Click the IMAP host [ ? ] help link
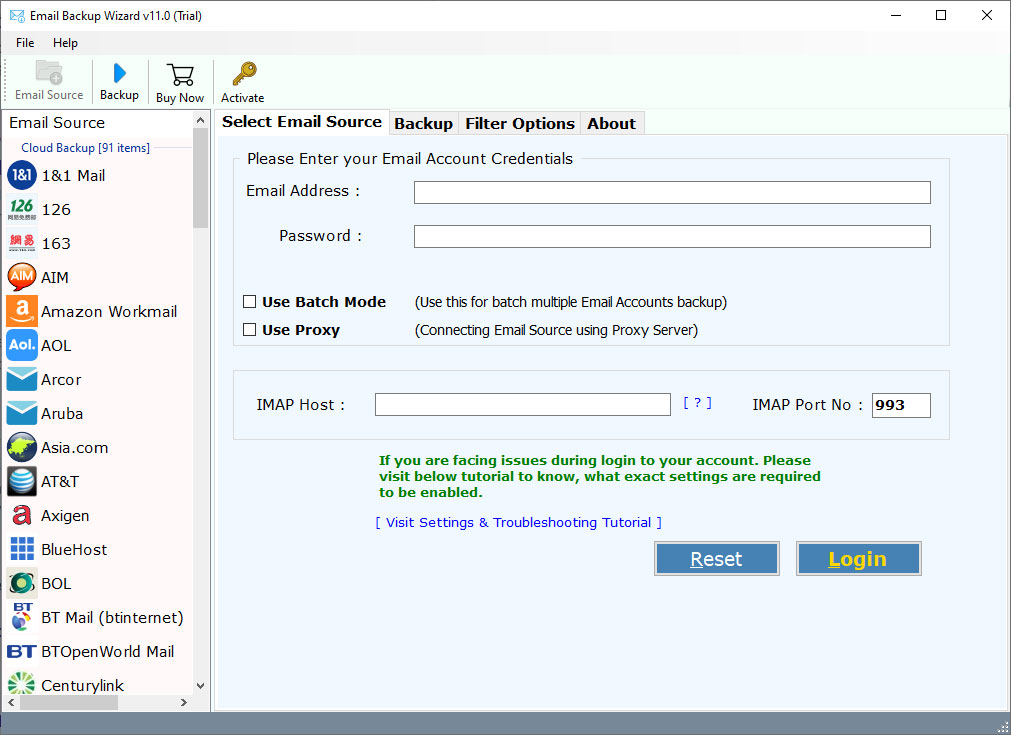Image resolution: width=1011 pixels, height=735 pixels. 698,404
